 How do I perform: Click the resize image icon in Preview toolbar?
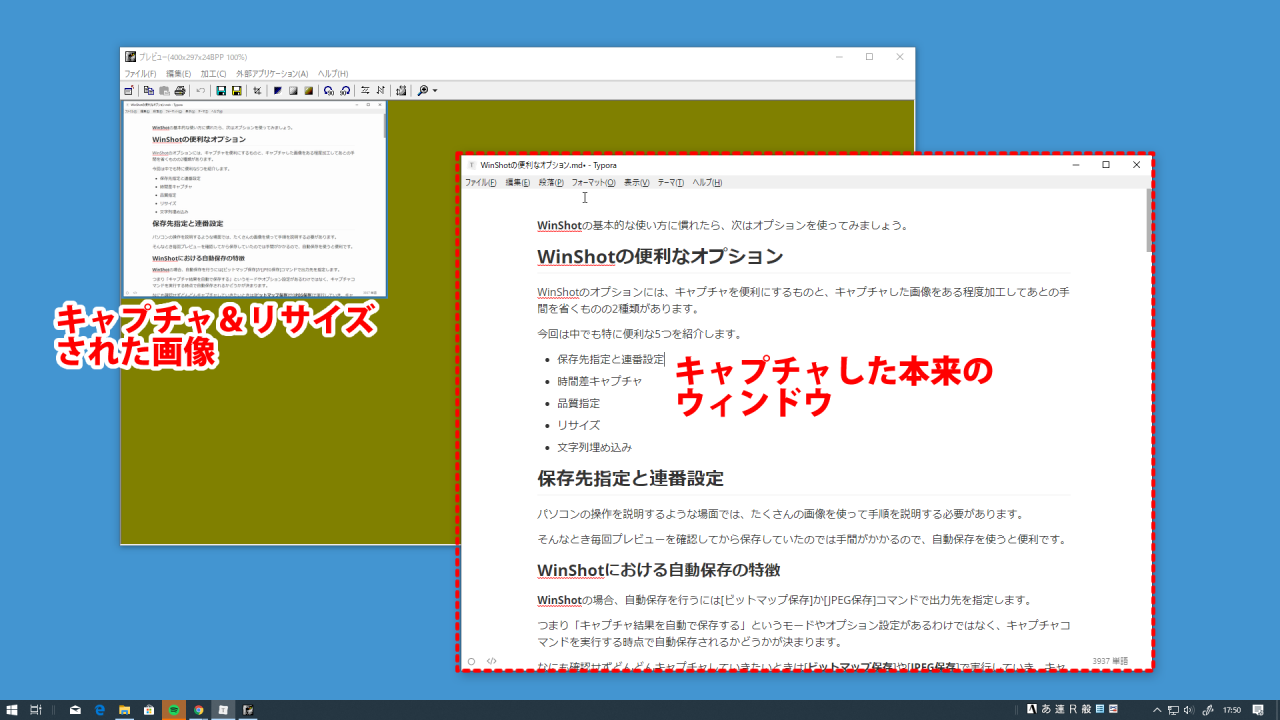pyautogui.click(x=401, y=91)
